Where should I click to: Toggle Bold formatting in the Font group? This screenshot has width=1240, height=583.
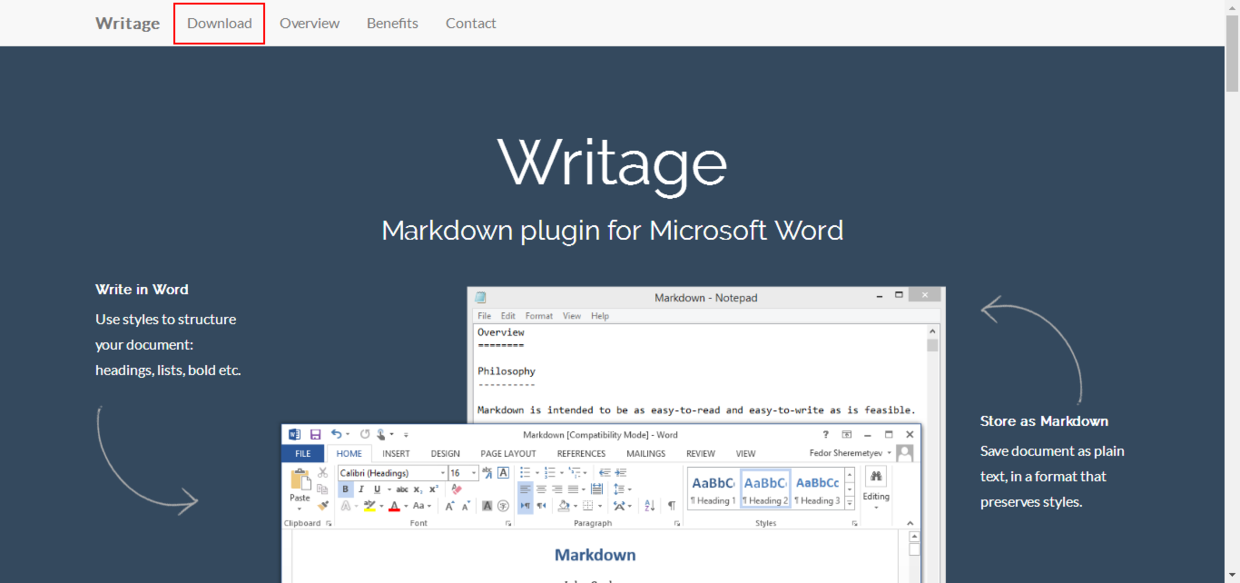tap(345, 489)
